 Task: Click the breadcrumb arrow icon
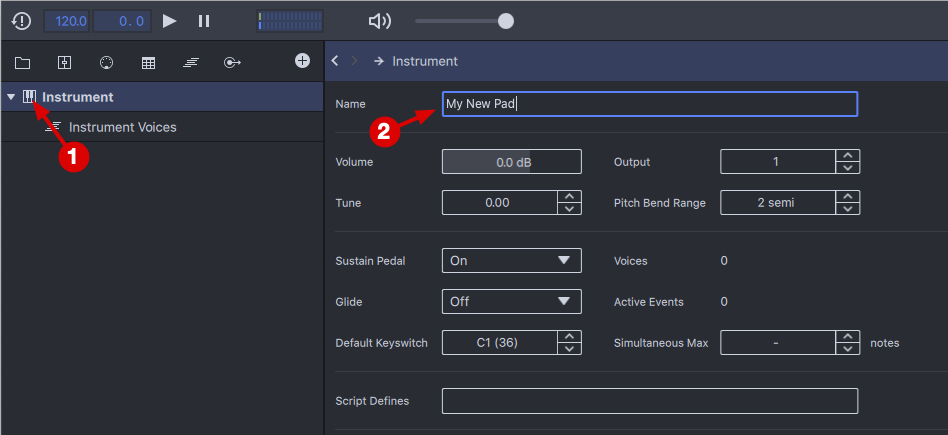379,61
